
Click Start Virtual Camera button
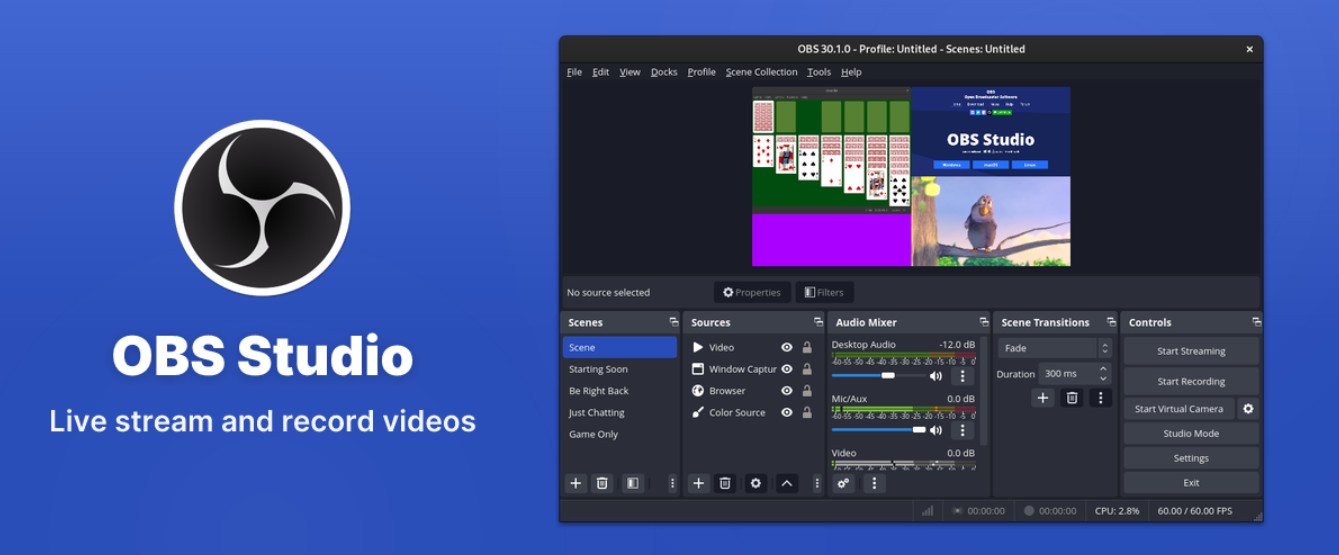click(x=1179, y=408)
